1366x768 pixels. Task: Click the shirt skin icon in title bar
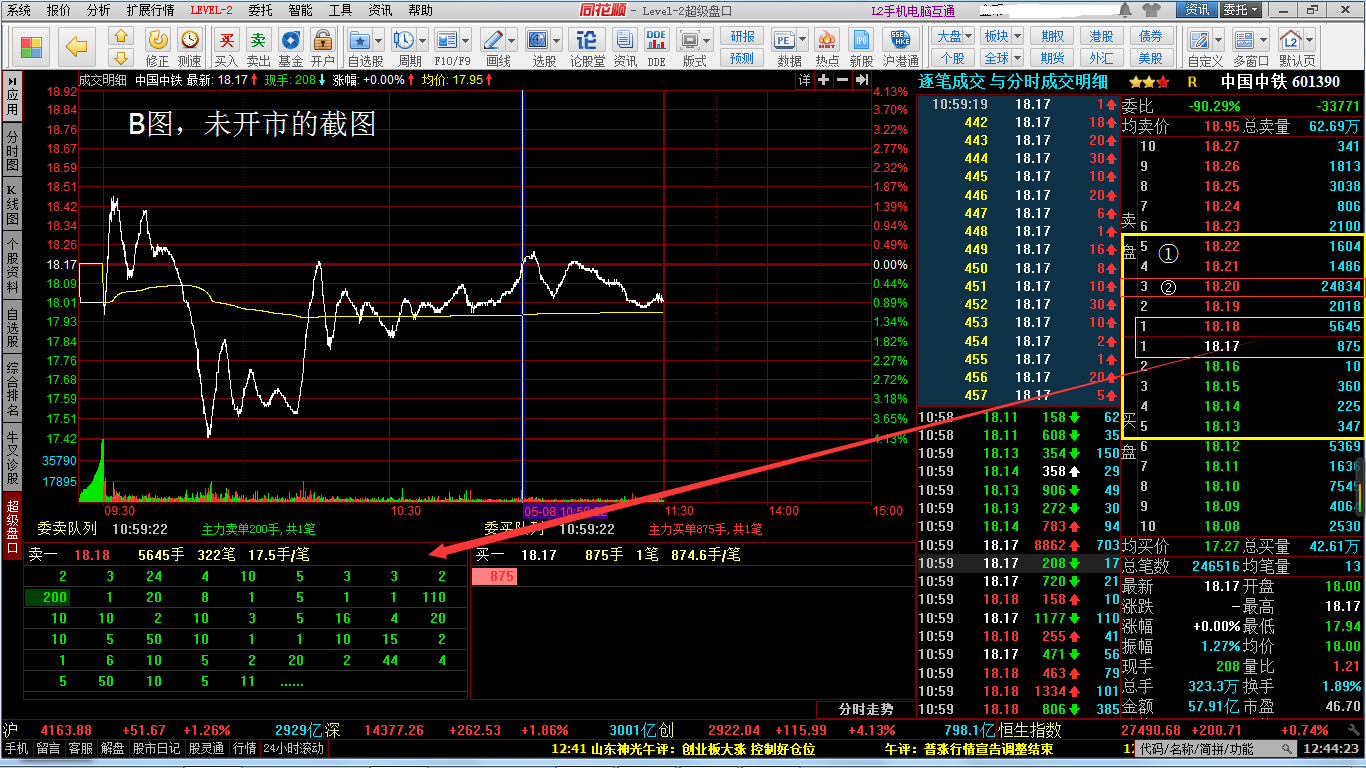point(1150,10)
